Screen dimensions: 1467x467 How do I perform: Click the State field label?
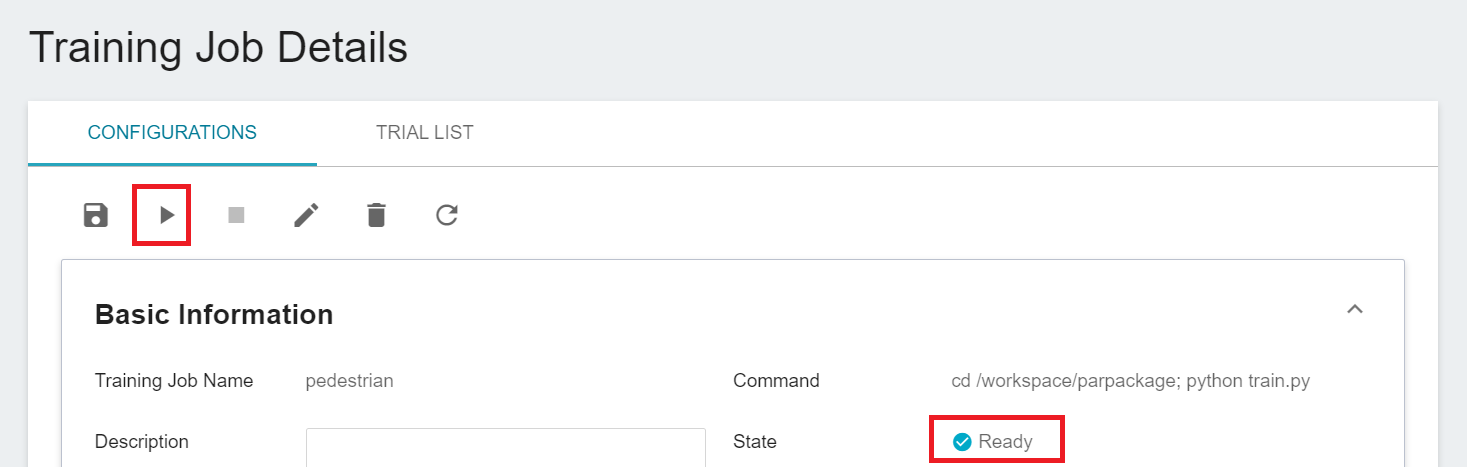754,441
